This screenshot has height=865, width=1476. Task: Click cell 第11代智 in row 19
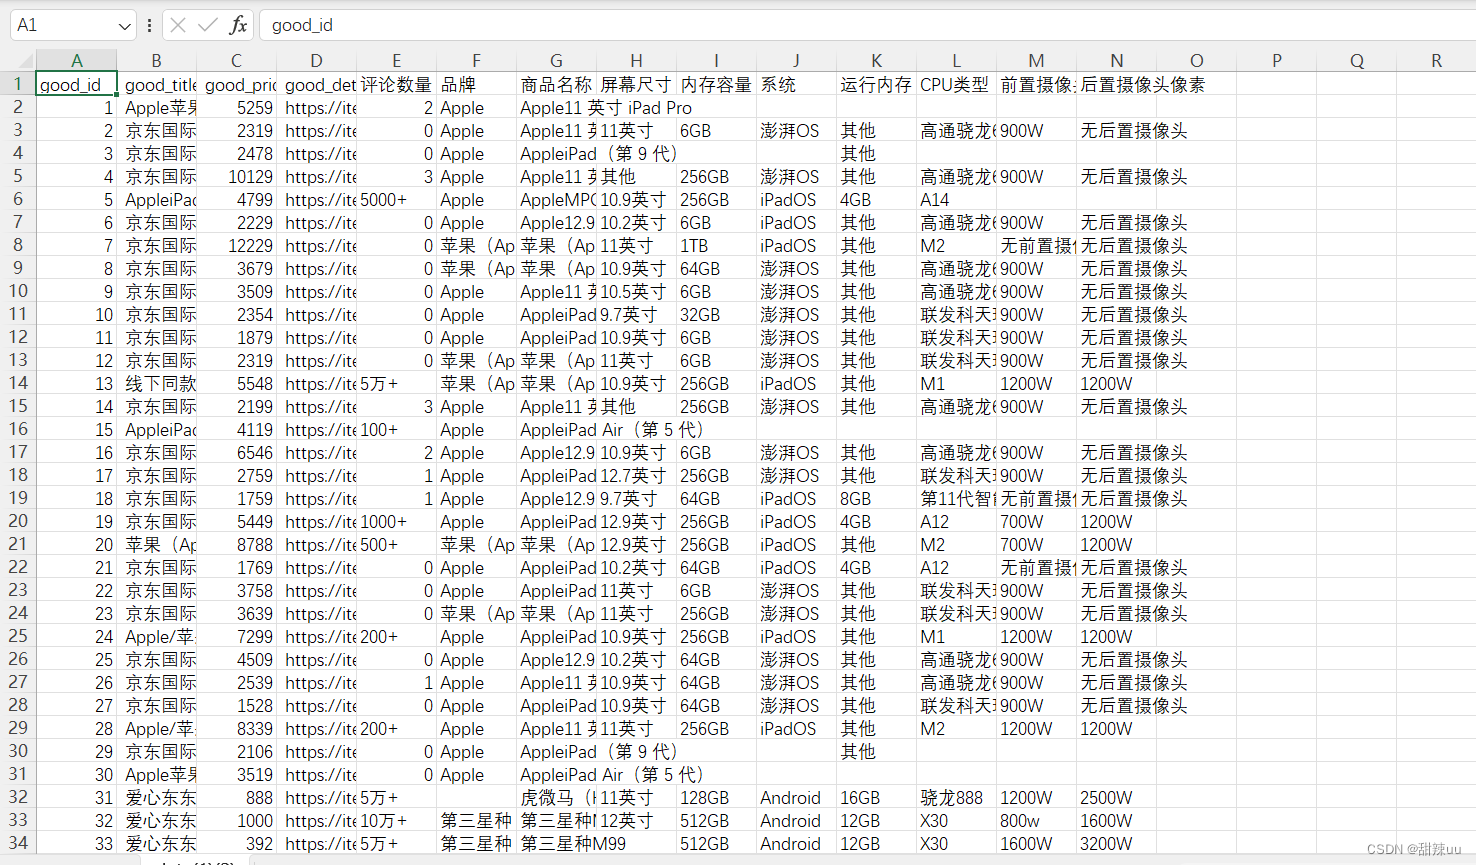(957, 499)
